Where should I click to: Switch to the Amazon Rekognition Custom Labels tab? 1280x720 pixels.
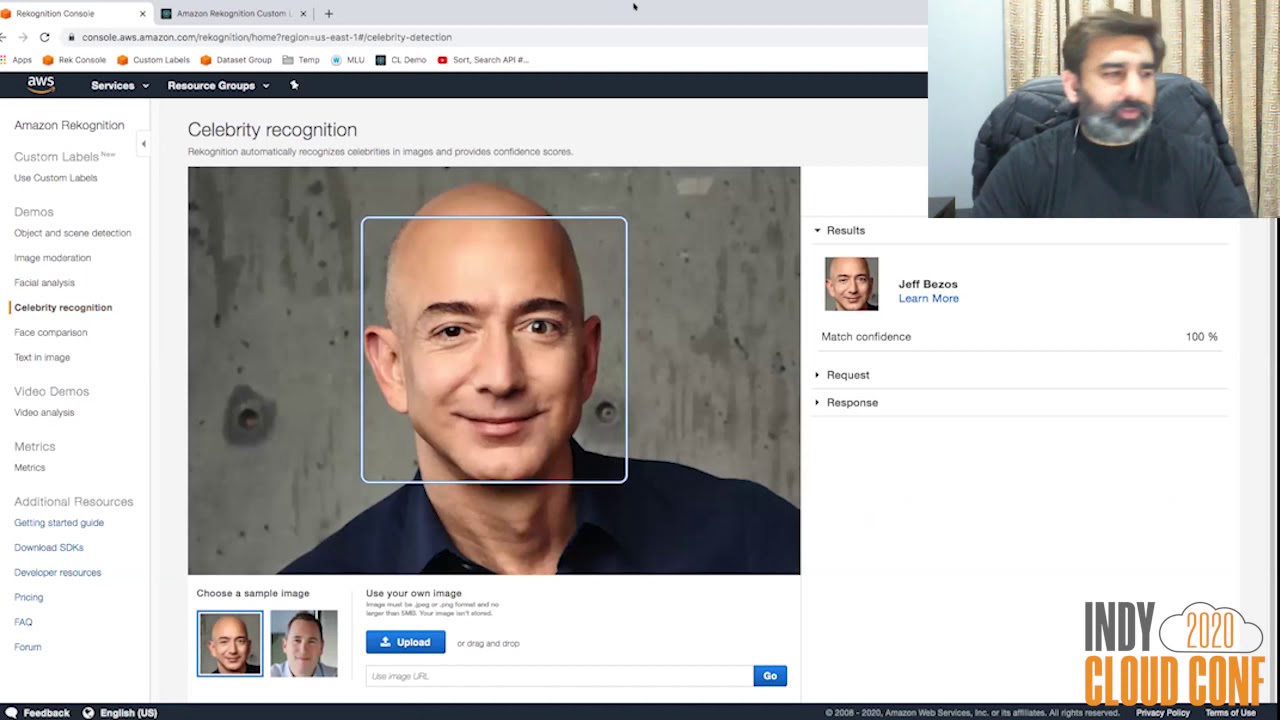[234, 14]
